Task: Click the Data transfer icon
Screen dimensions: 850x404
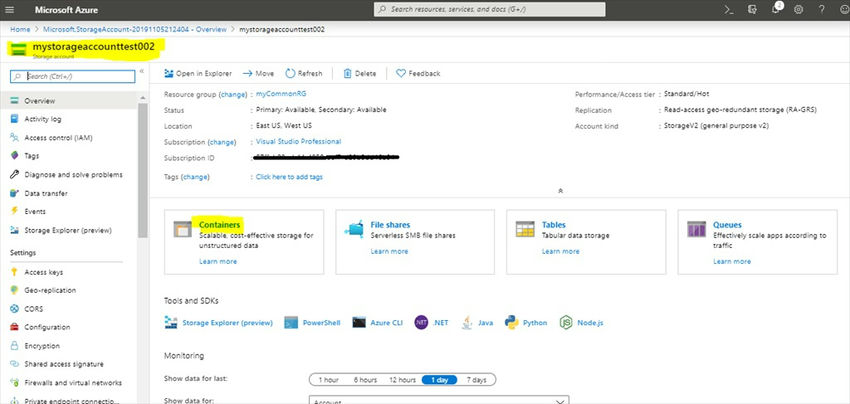Action: [x=15, y=193]
